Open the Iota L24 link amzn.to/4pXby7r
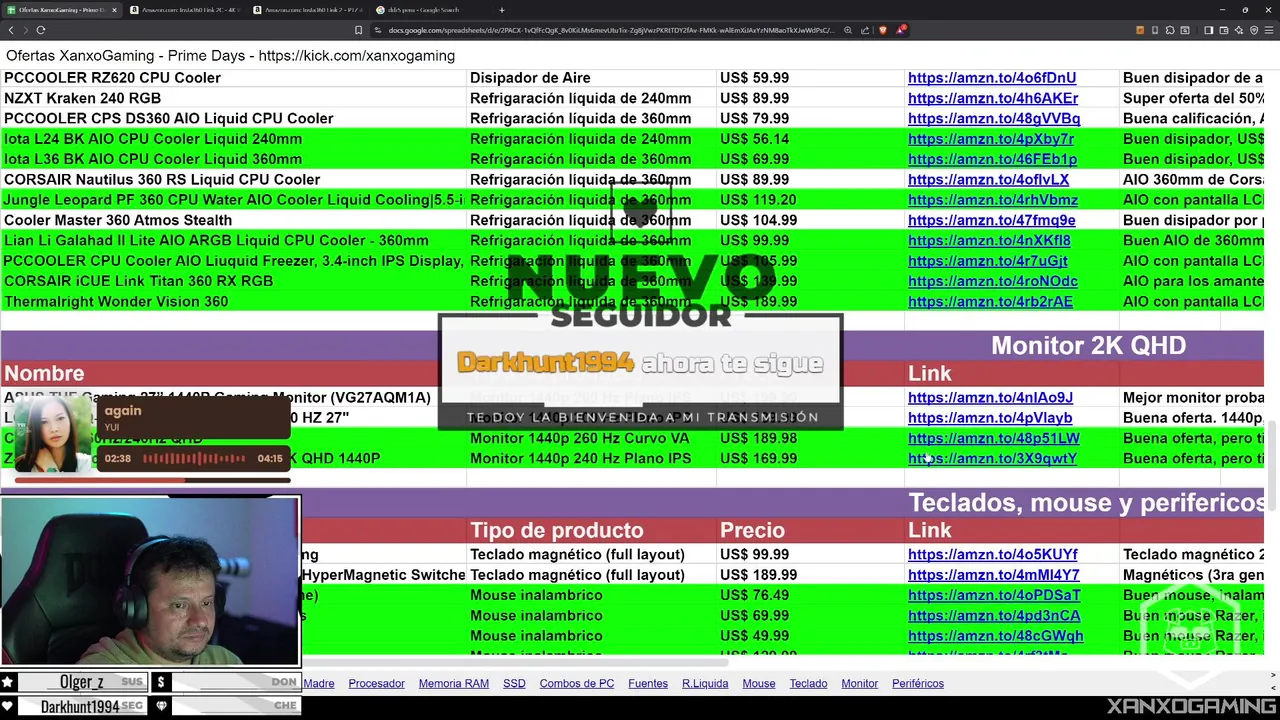Image resolution: width=1280 pixels, height=720 pixels. (991, 139)
